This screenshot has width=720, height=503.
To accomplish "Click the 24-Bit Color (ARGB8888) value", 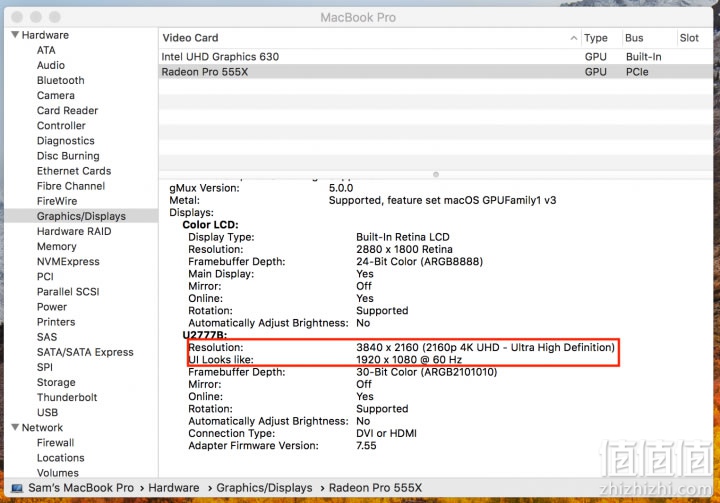I will click(419, 261).
